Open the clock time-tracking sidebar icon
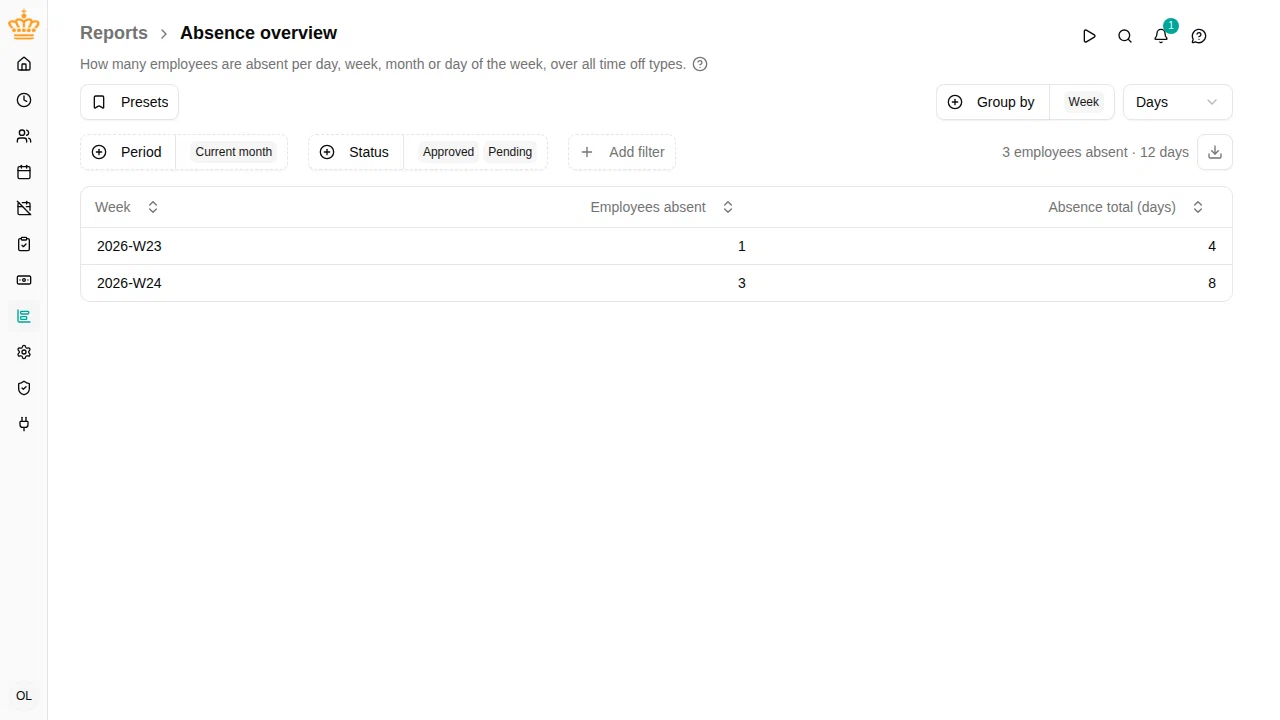Image resolution: width=1280 pixels, height=720 pixels. (24, 100)
